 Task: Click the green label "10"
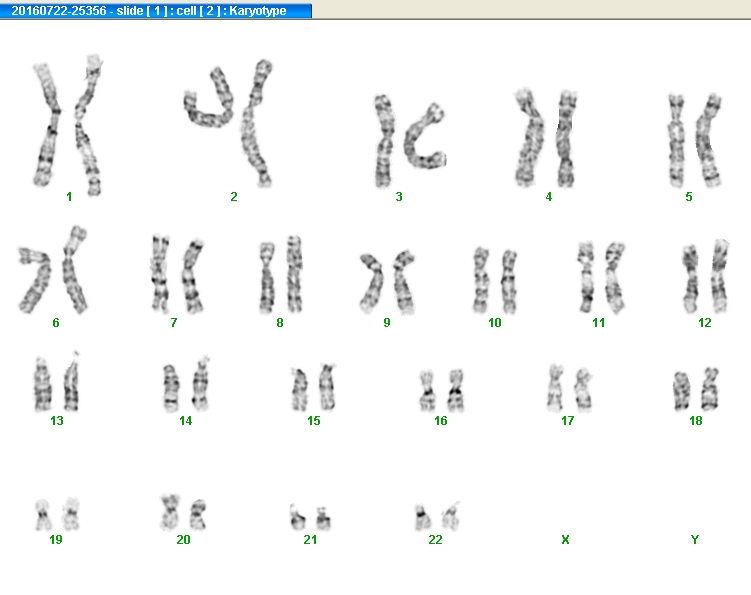point(495,323)
